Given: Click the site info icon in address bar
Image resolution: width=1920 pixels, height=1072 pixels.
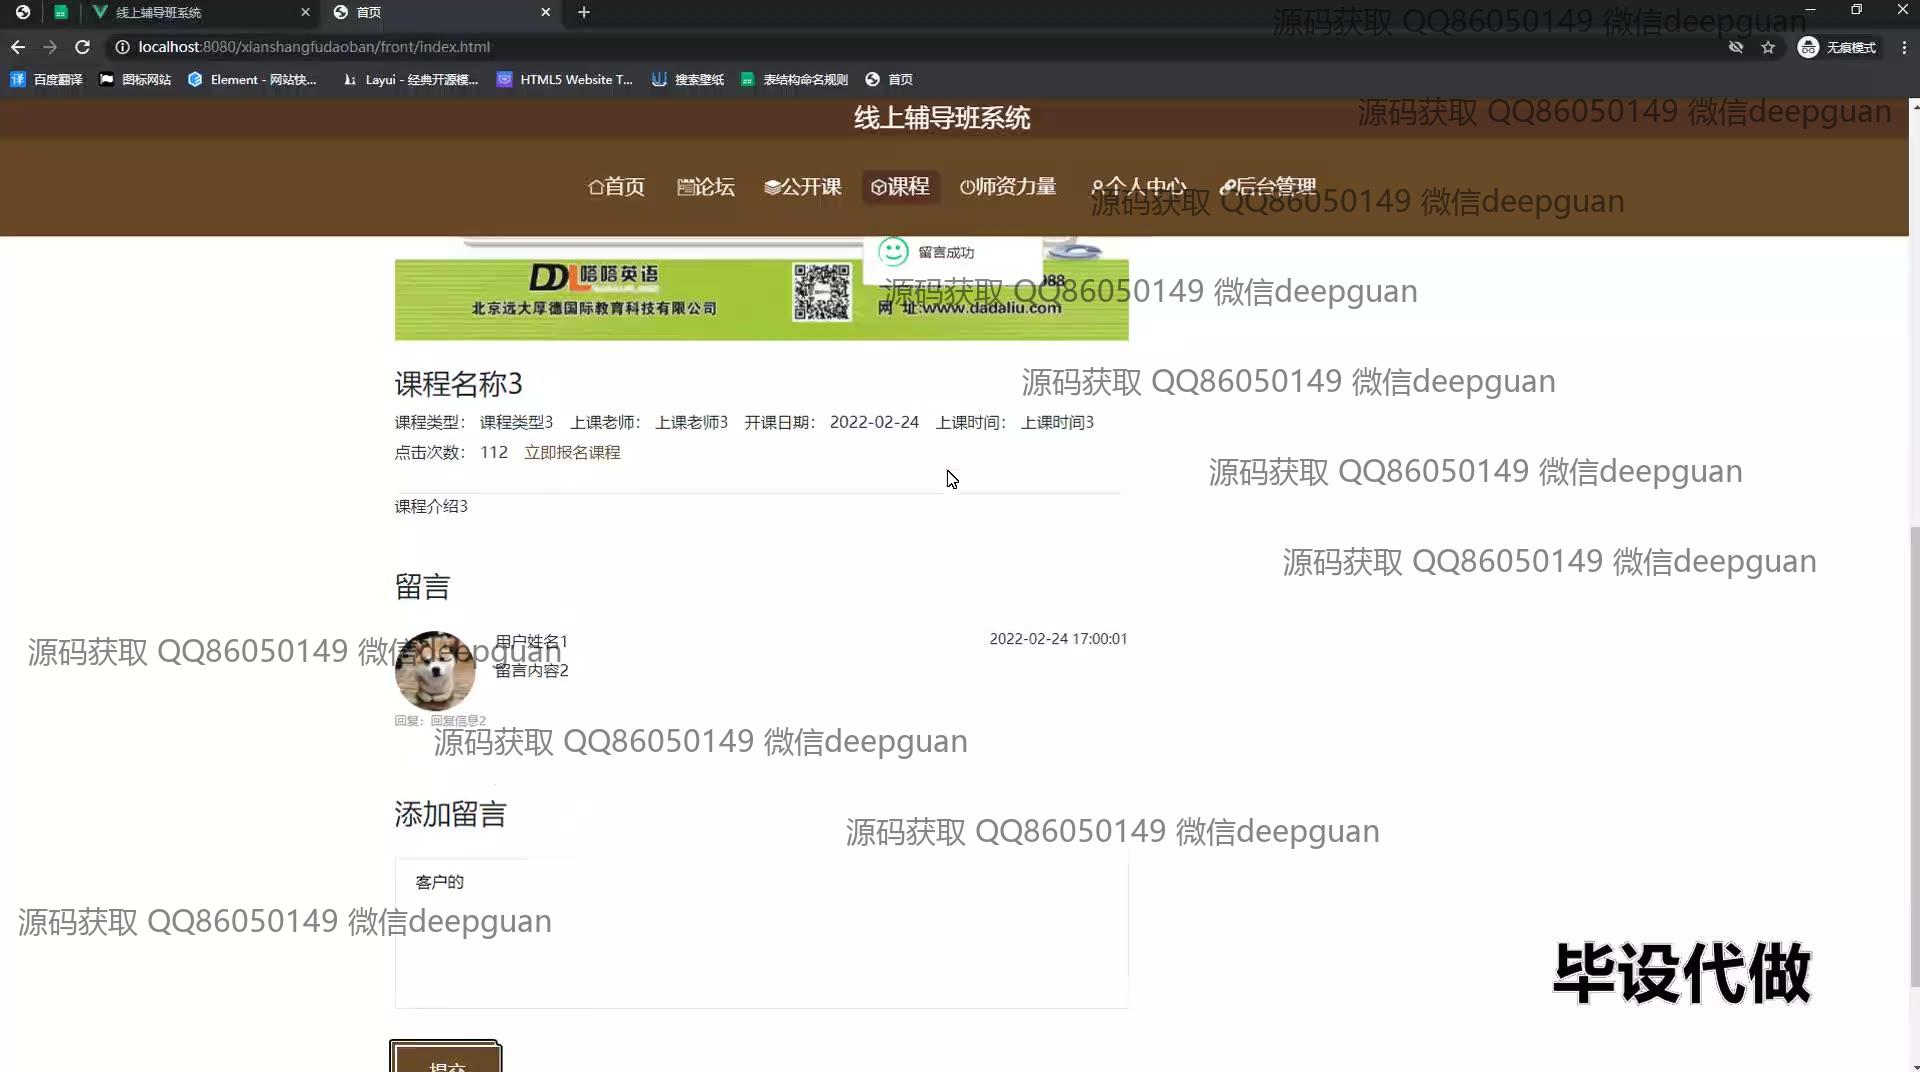Looking at the screenshot, I should [122, 47].
